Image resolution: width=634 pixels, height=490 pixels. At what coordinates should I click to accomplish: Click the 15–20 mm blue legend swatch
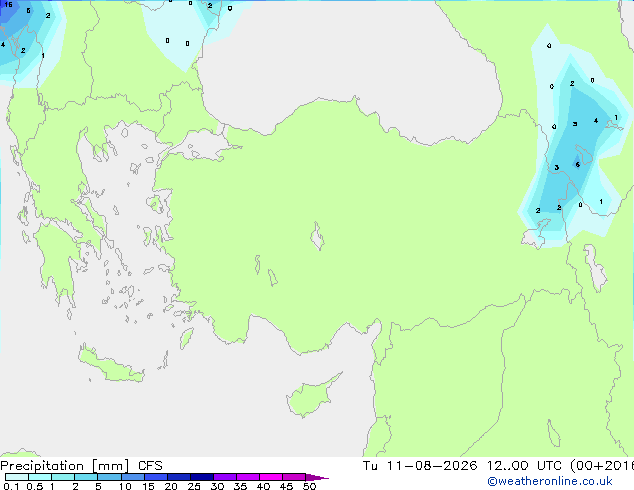pyautogui.click(x=156, y=477)
